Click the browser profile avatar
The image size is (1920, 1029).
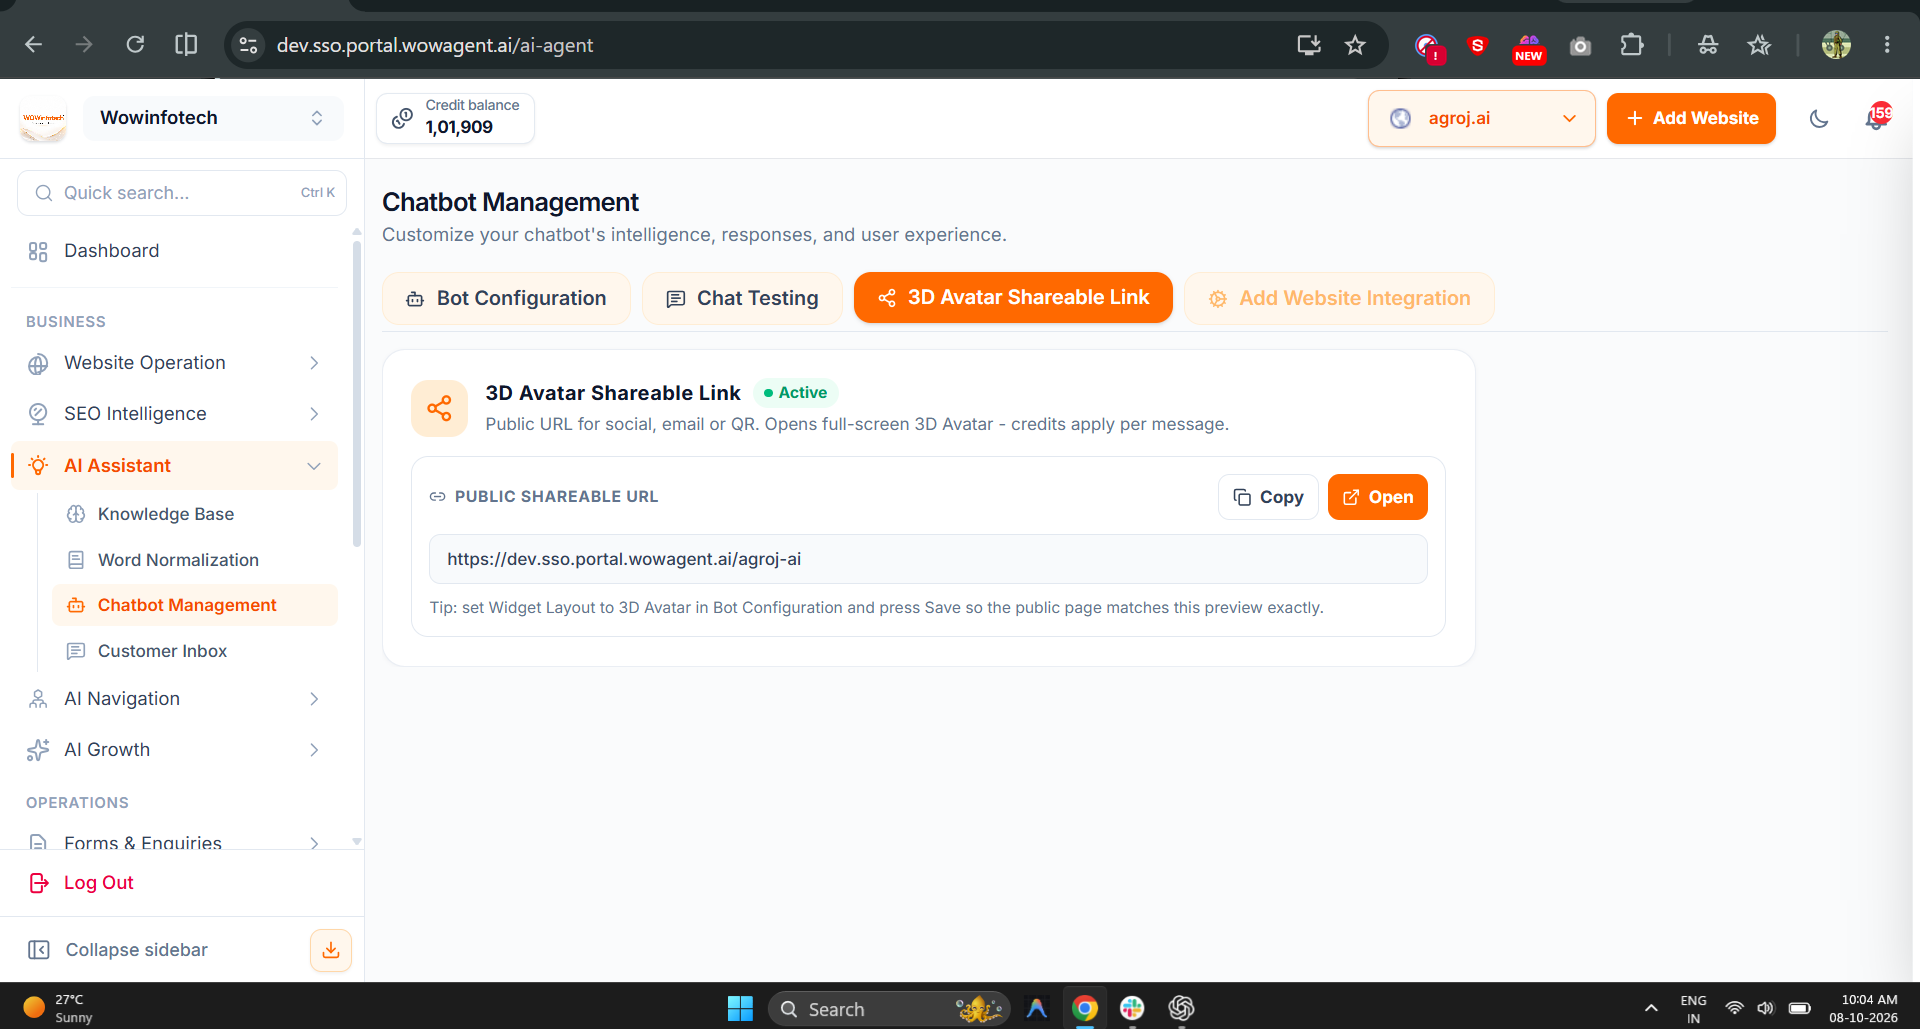coord(1836,44)
